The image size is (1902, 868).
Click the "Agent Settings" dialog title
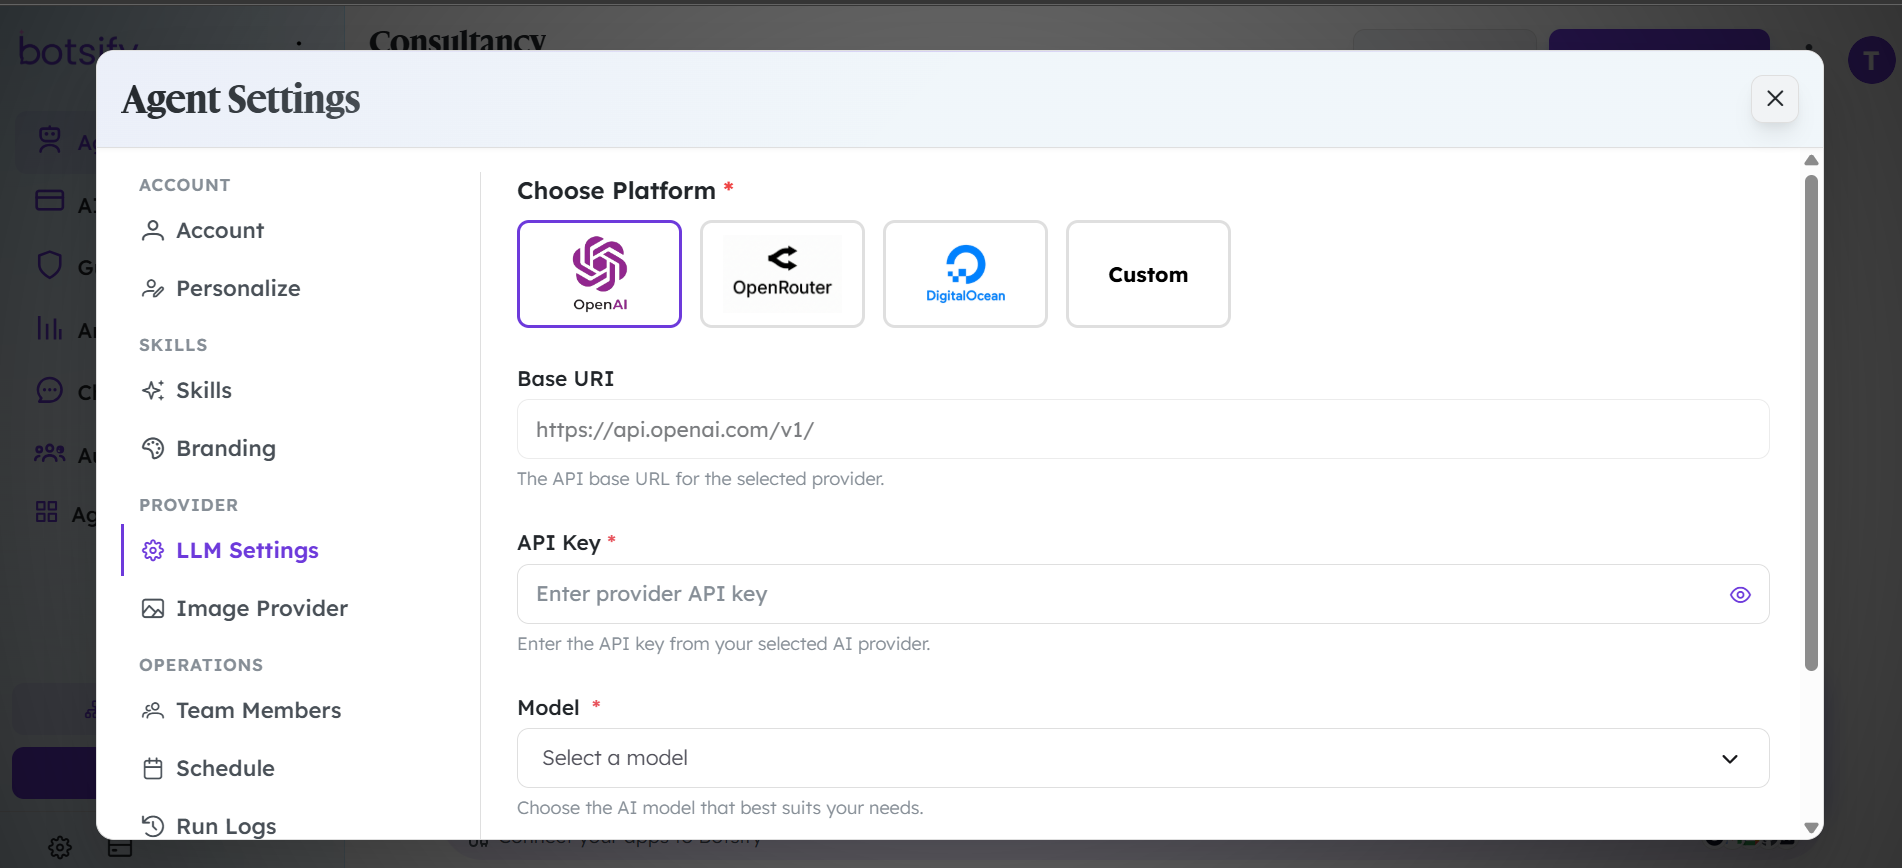[241, 100]
